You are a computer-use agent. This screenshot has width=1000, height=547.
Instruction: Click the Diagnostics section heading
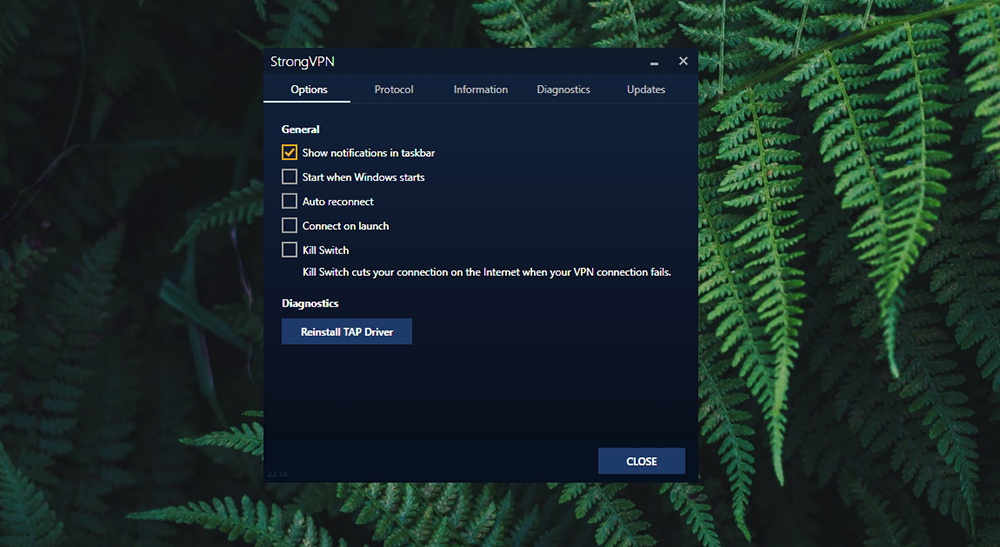point(310,303)
